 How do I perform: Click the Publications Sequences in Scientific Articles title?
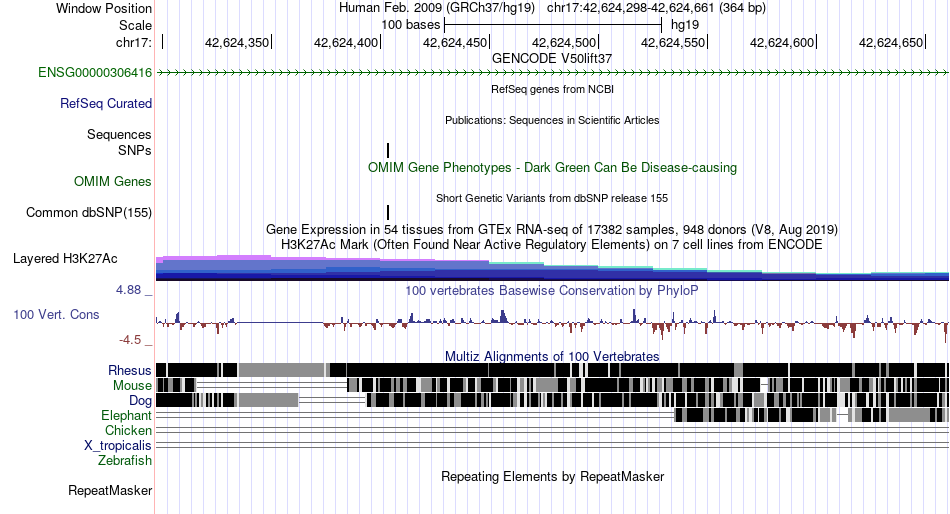(x=552, y=120)
